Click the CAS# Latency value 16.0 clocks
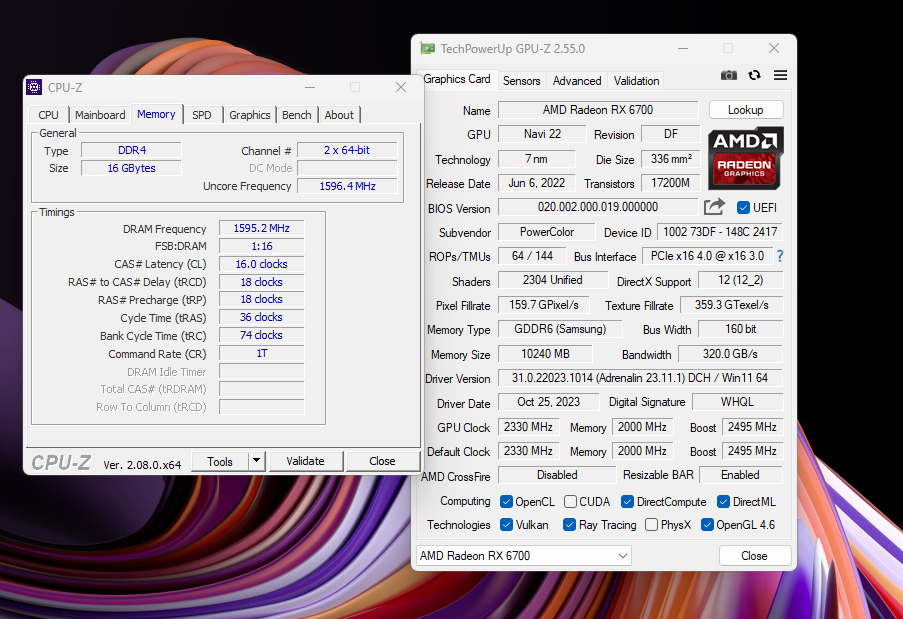Viewport: 903px width, 619px height. point(261,264)
